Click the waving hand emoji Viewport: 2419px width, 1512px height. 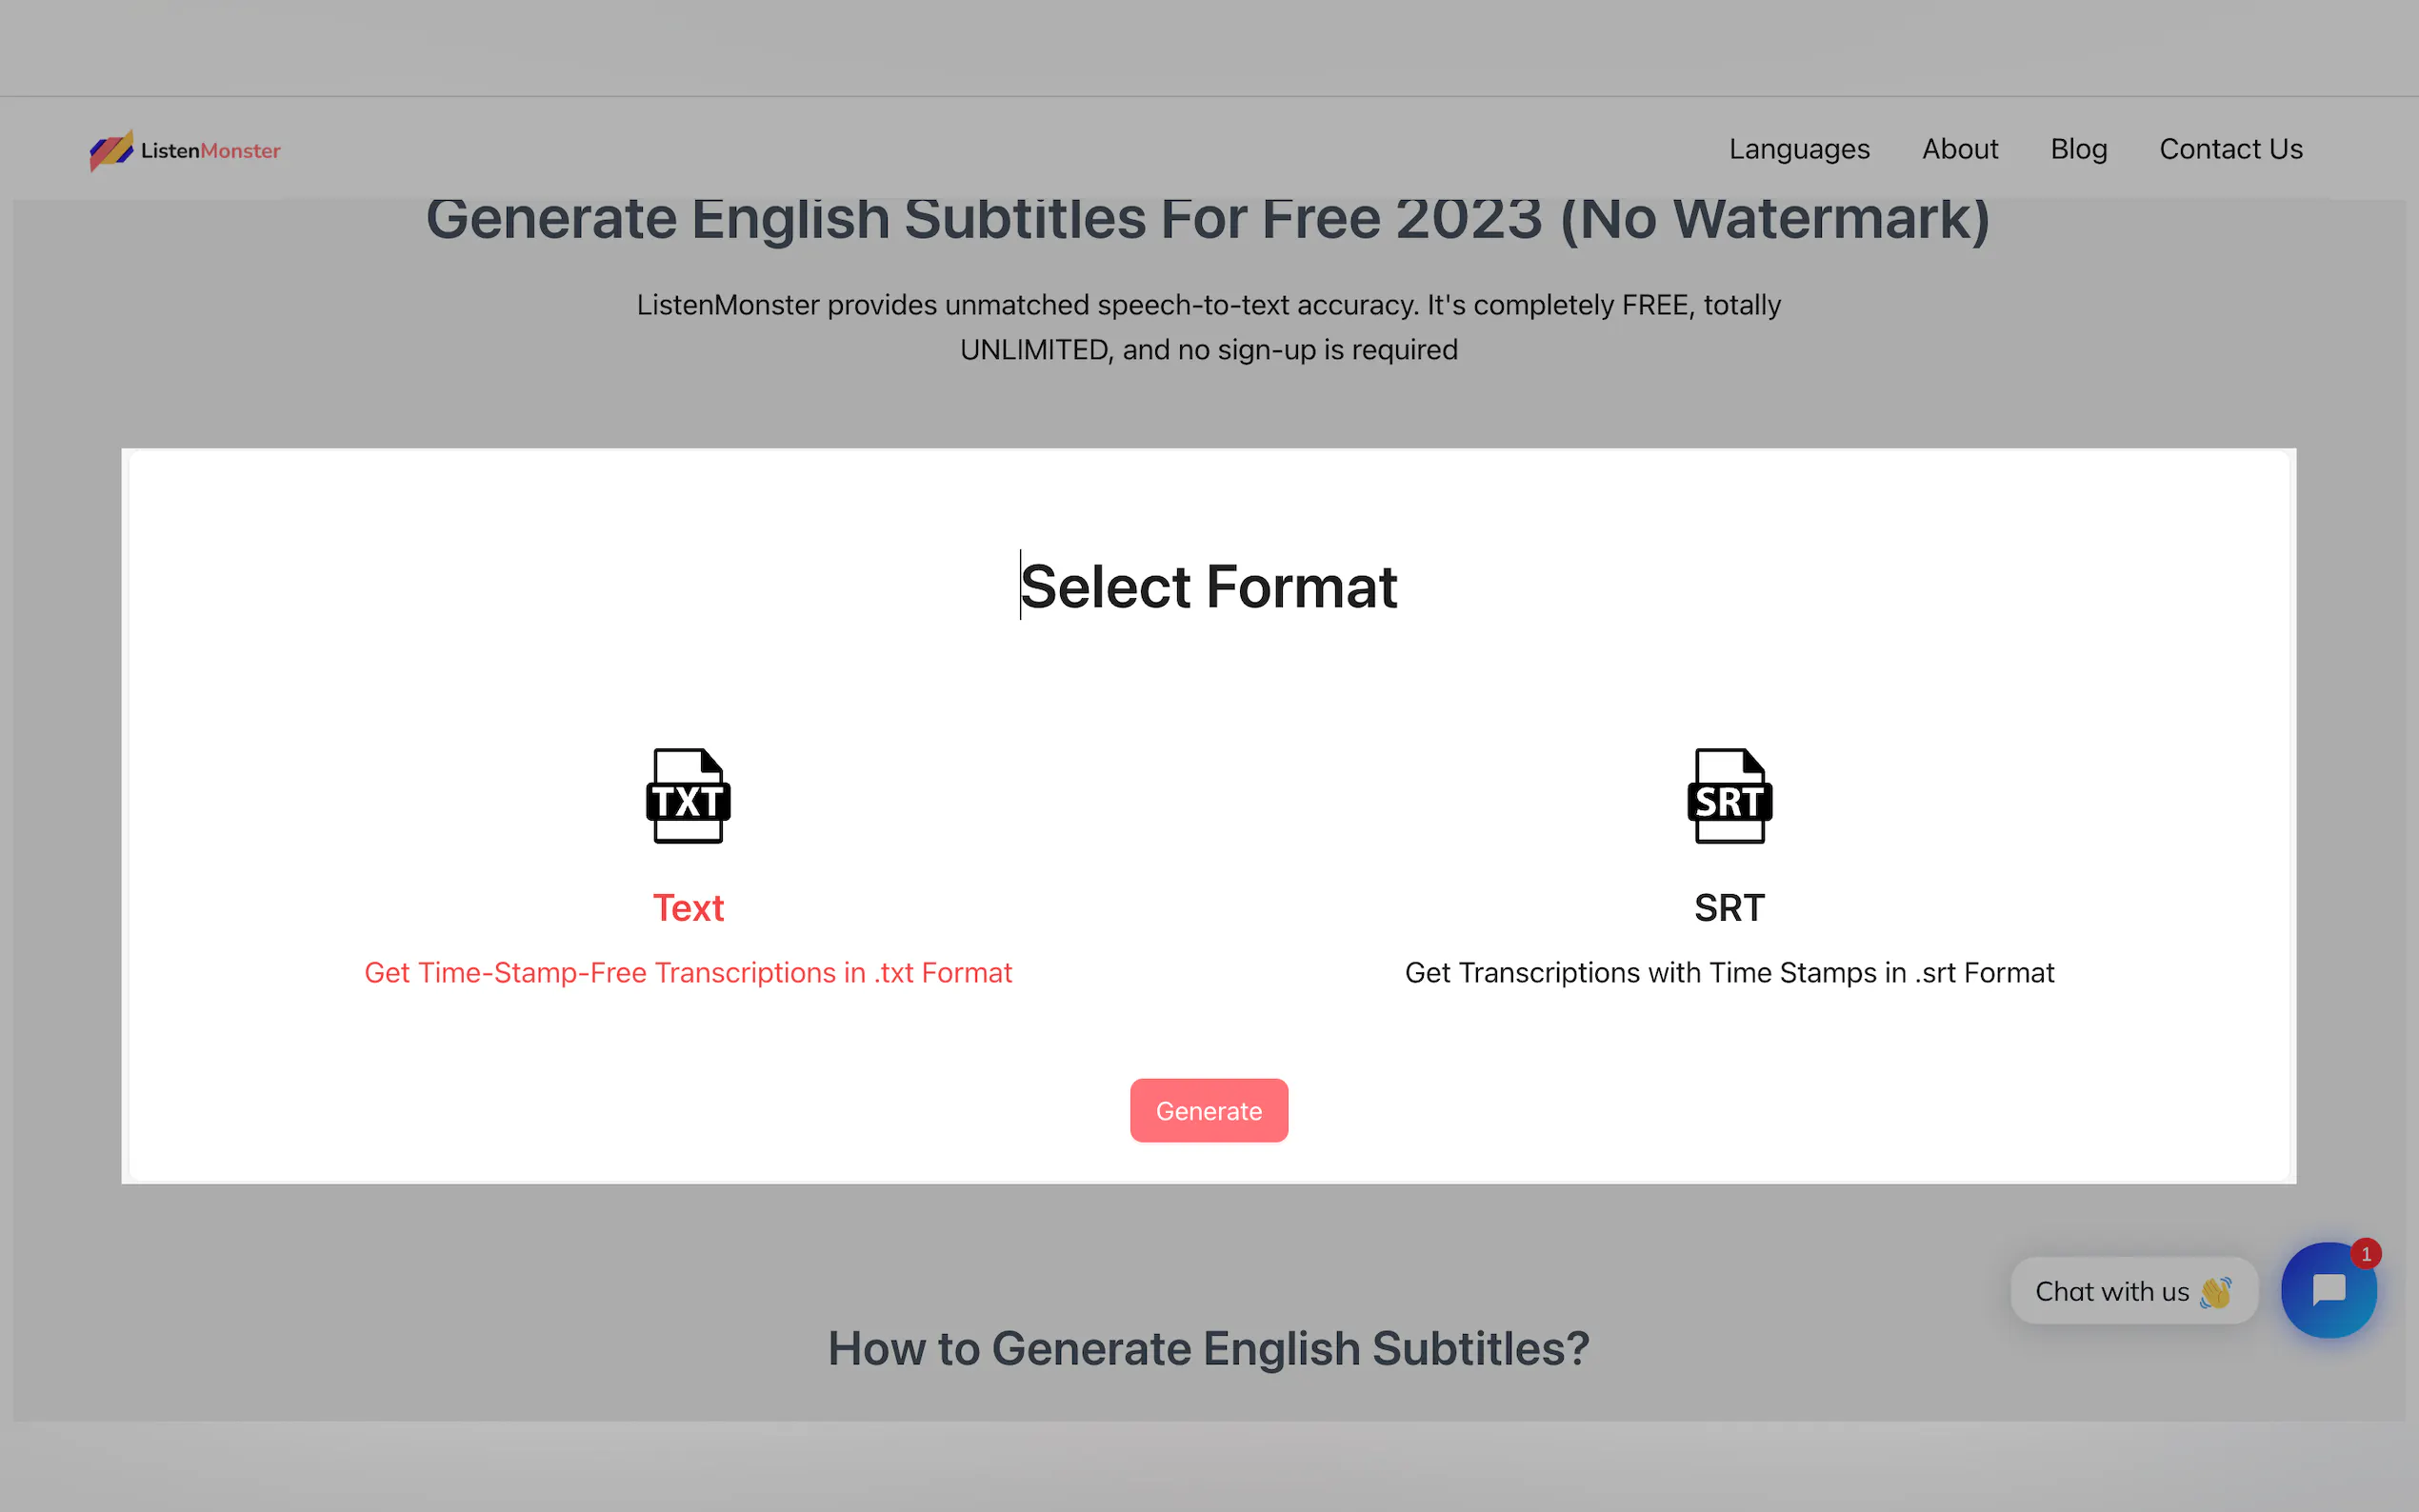pyautogui.click(x=2215, y=1292)
